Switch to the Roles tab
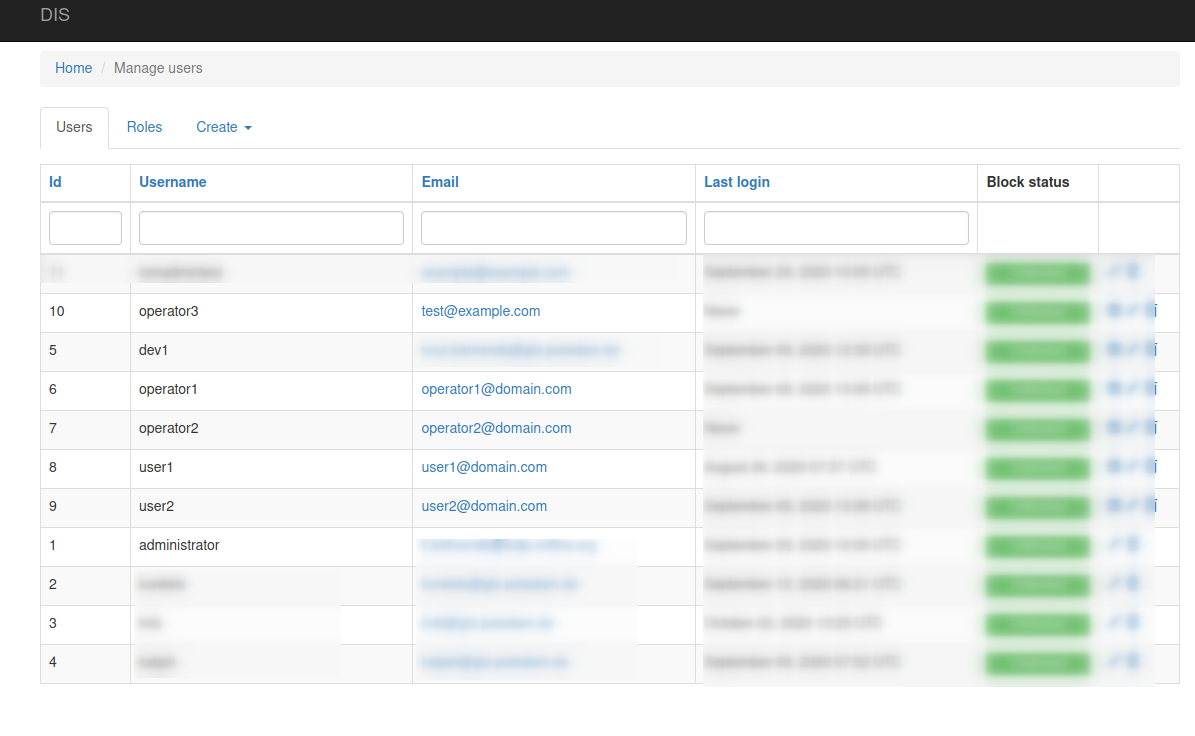The image size is (1195, 736). 144,127
